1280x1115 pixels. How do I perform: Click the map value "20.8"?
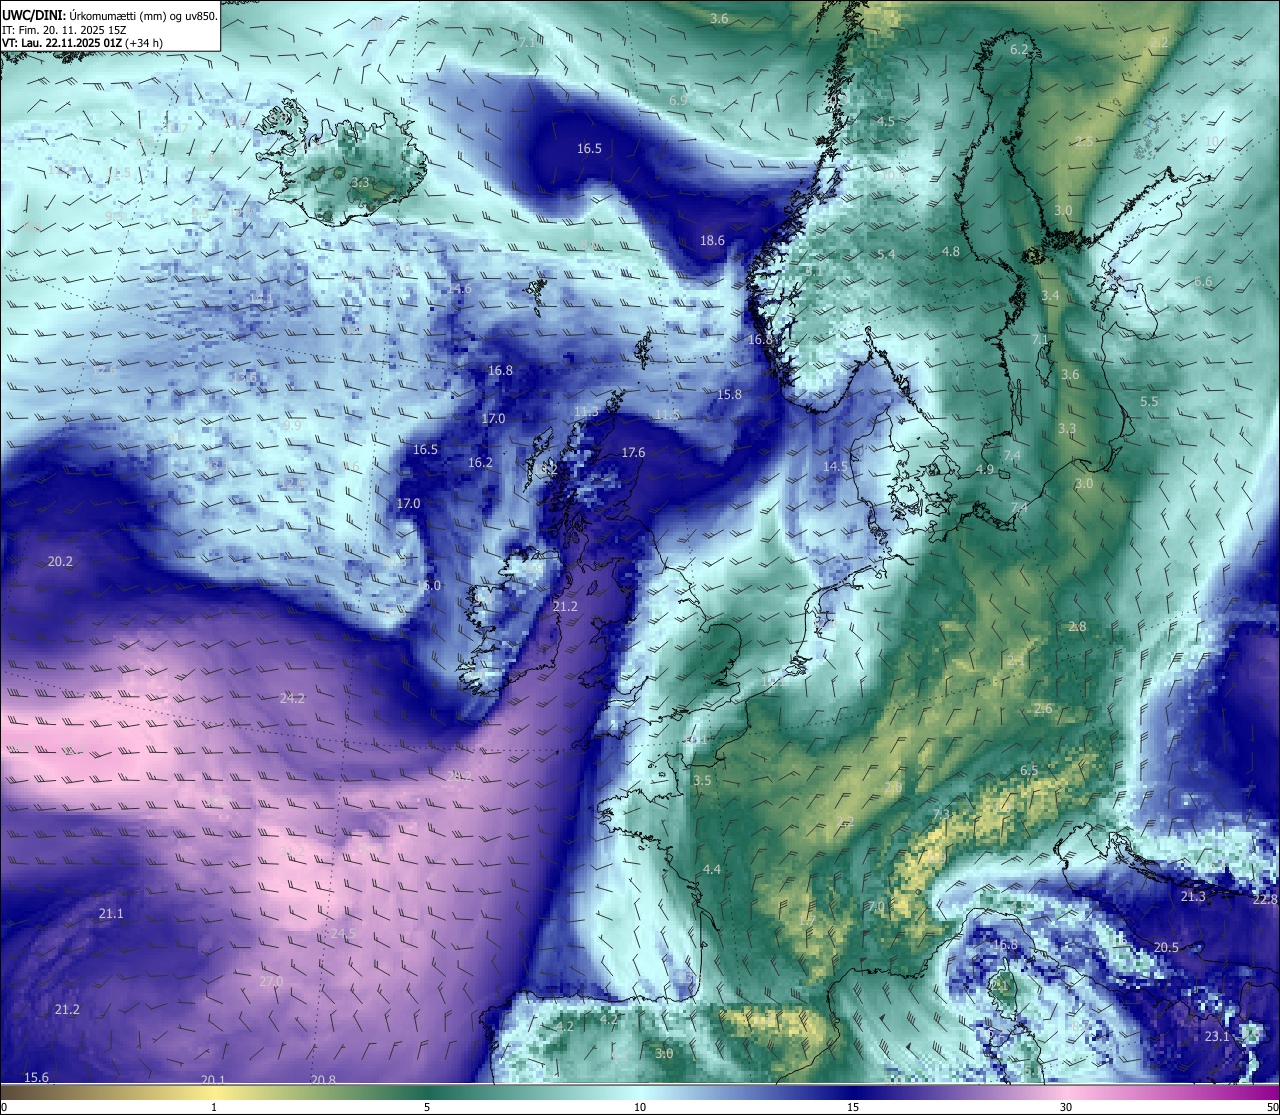point(323,1080)
